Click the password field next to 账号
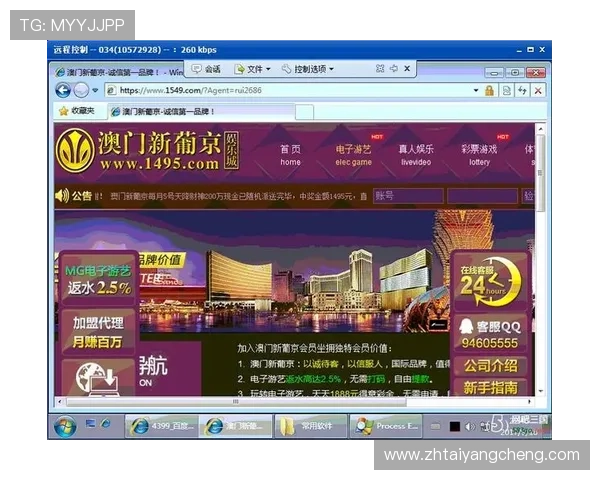This screenshot has width=600, height=480. click(482, 196)
